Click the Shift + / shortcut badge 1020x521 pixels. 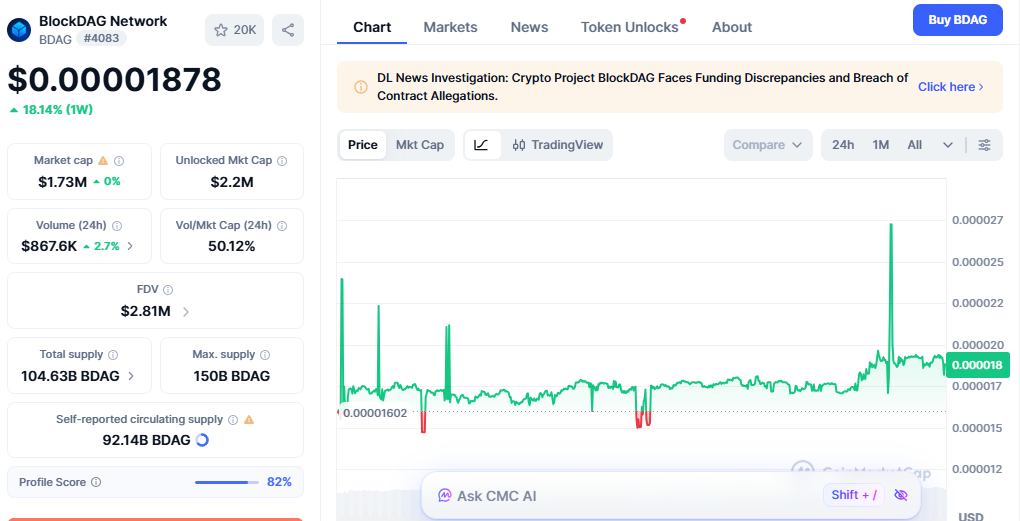[854, 495]
